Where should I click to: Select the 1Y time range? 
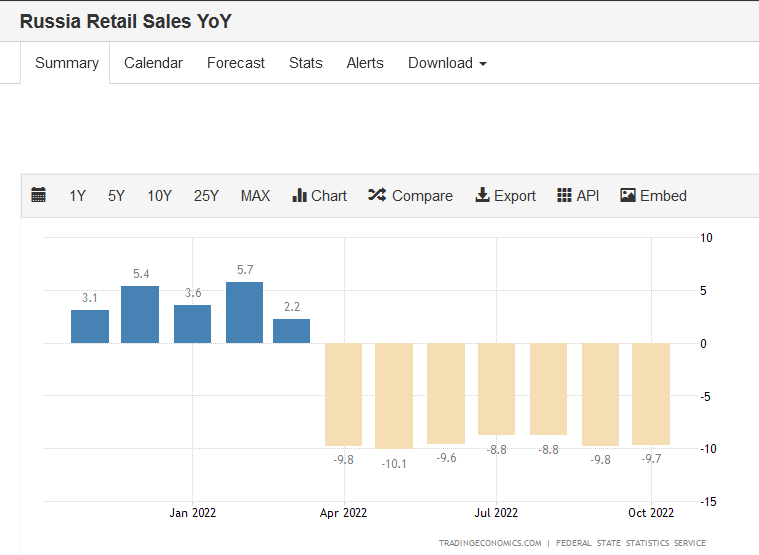coord(77,196)
